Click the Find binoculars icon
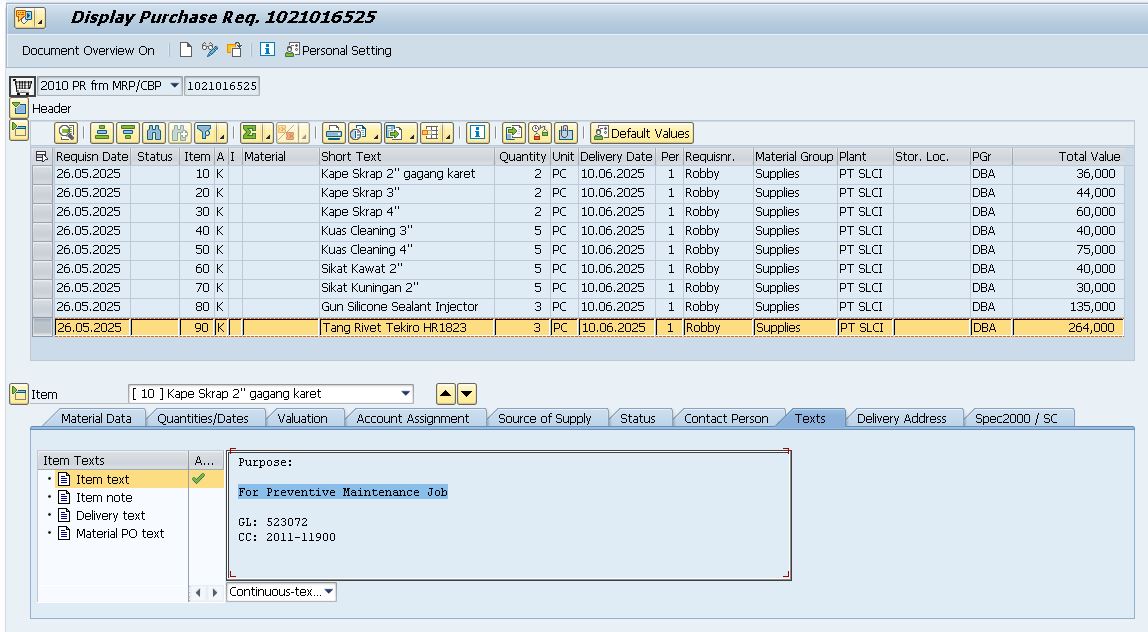 tap(154, 133)
